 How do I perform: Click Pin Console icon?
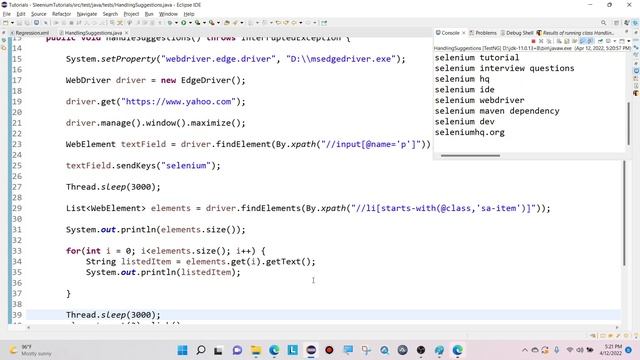(x=600, y=41)
